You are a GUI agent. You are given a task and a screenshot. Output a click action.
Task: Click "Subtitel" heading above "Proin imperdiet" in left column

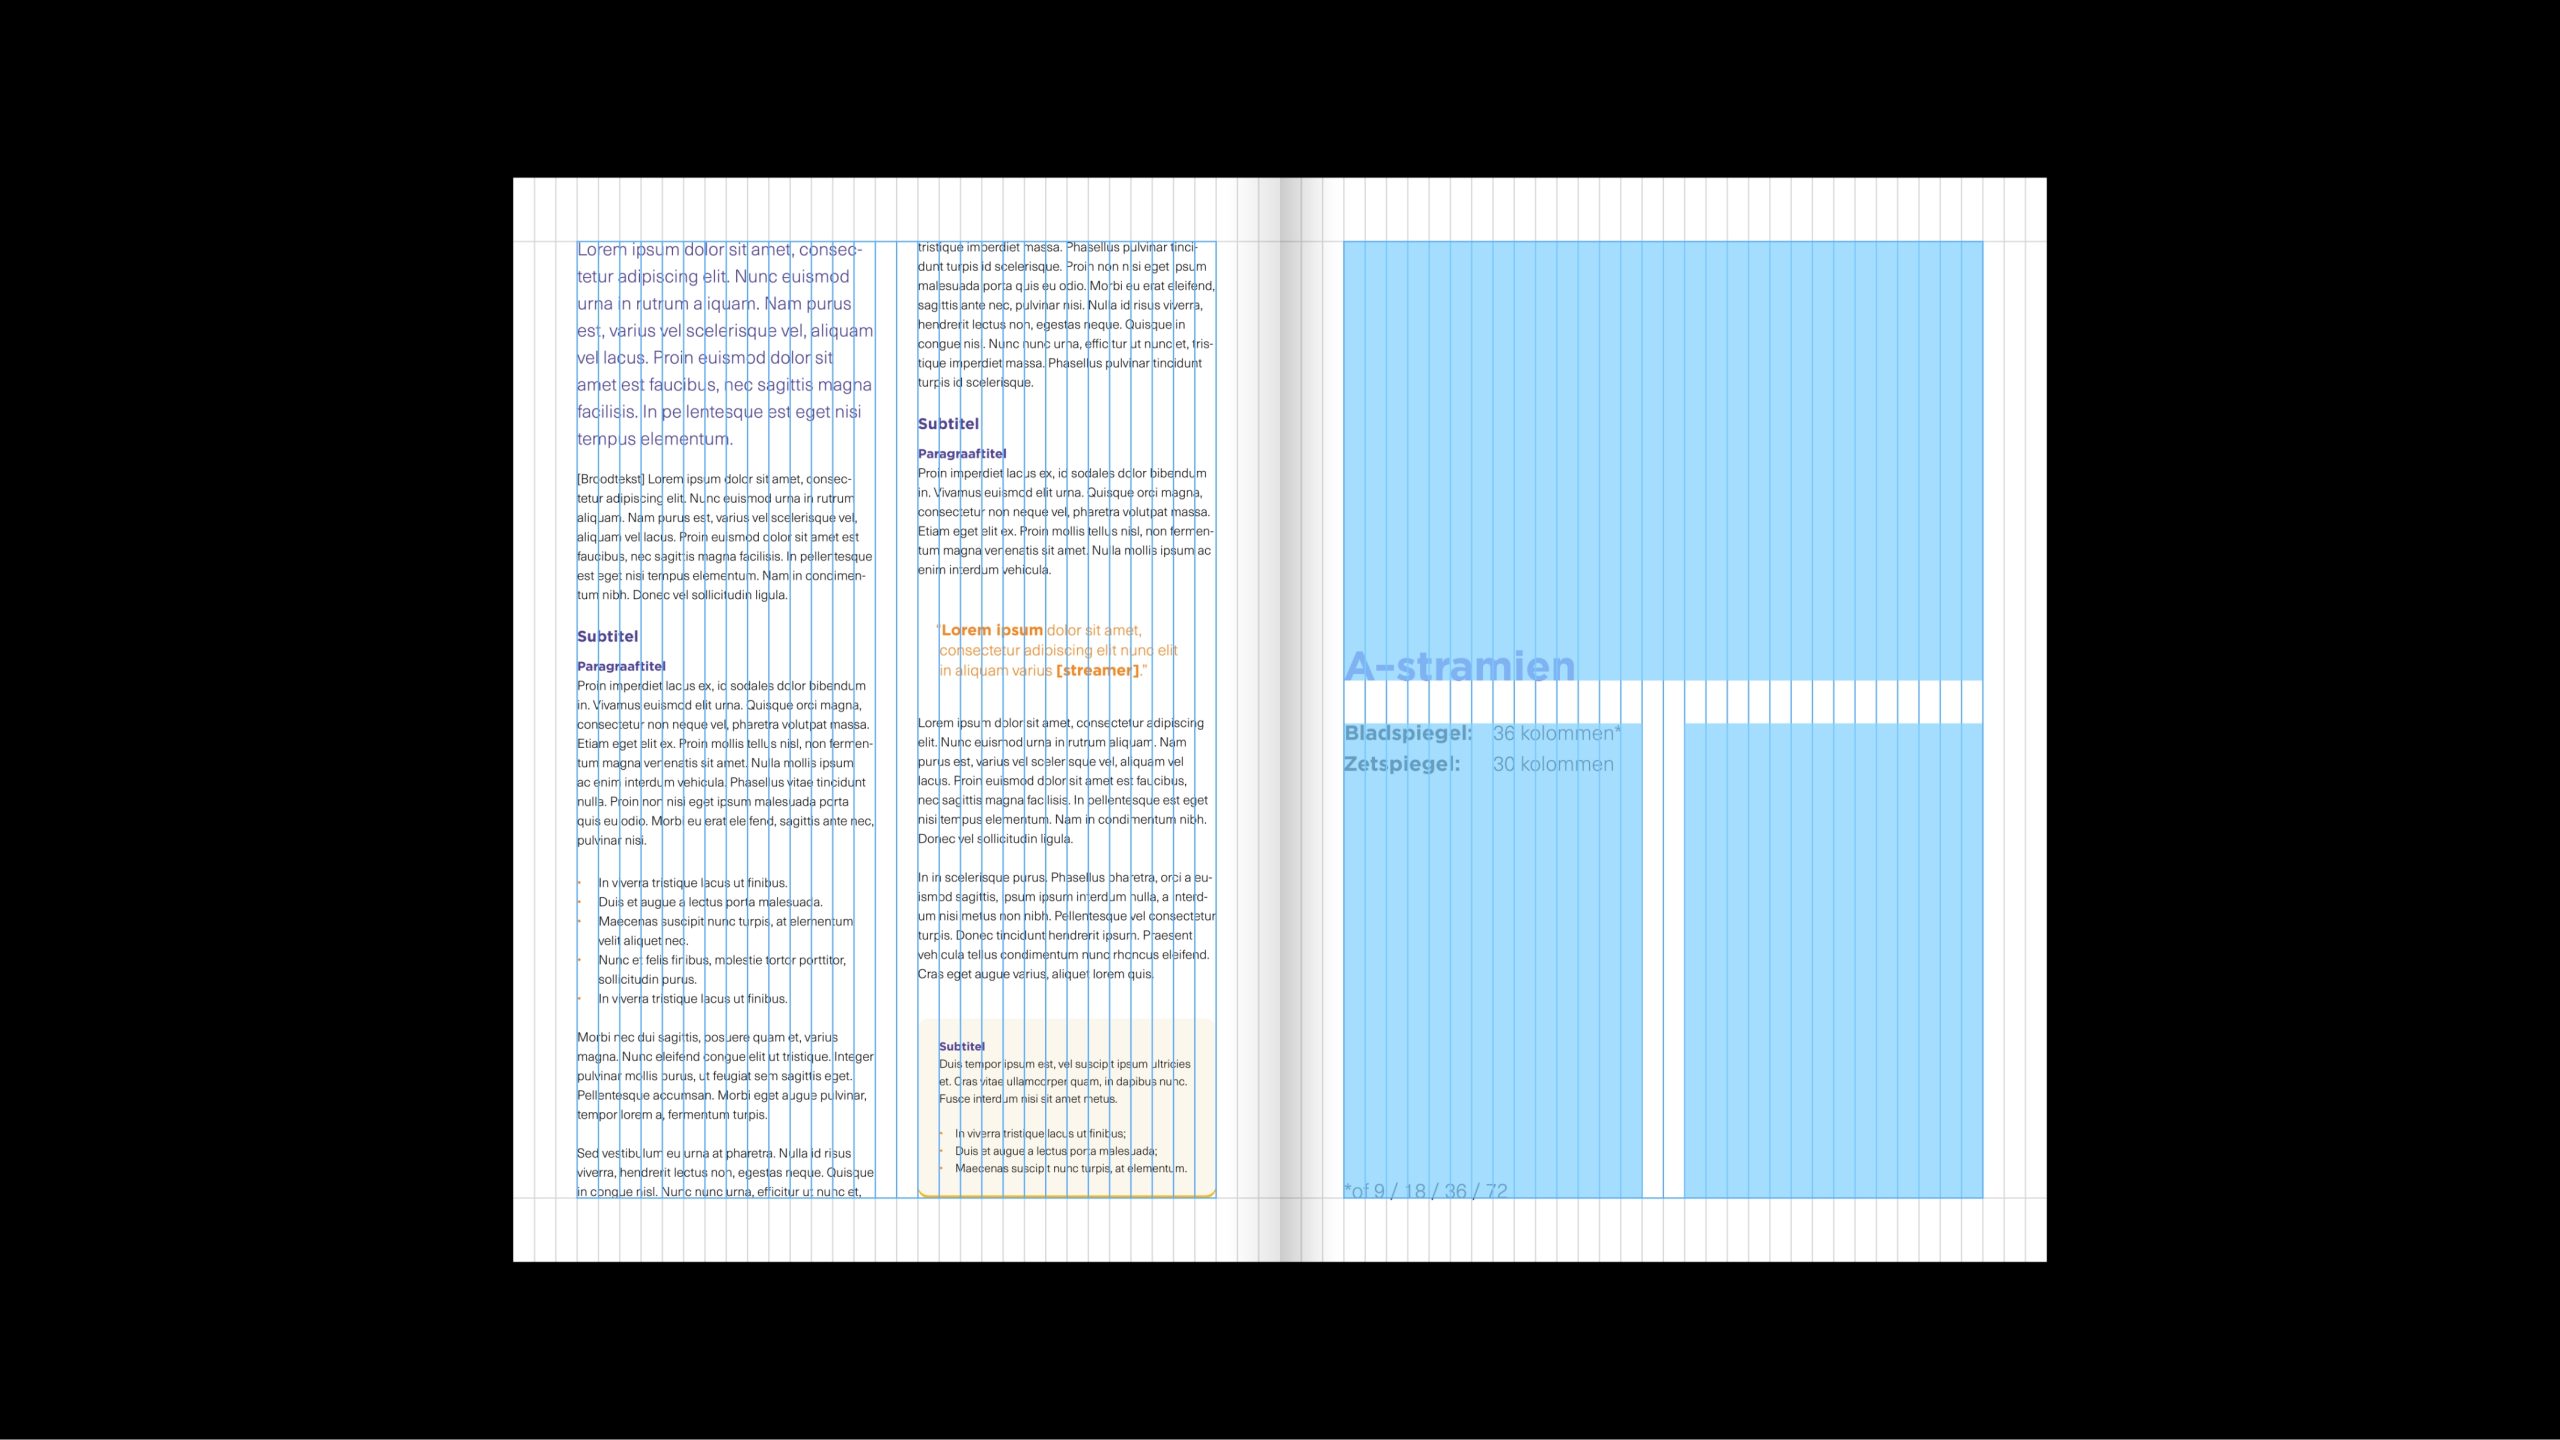[x=607, y=636]
